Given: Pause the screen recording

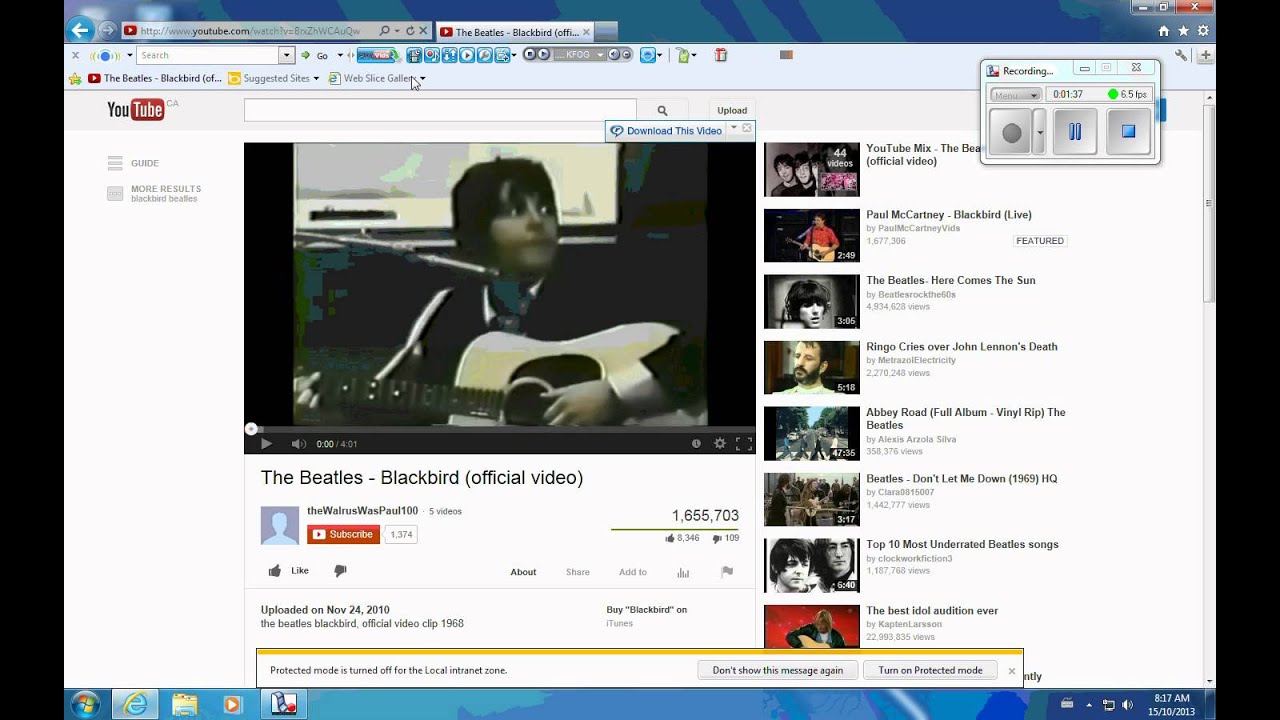Looking at the screenshot, I should (1075, 132).
